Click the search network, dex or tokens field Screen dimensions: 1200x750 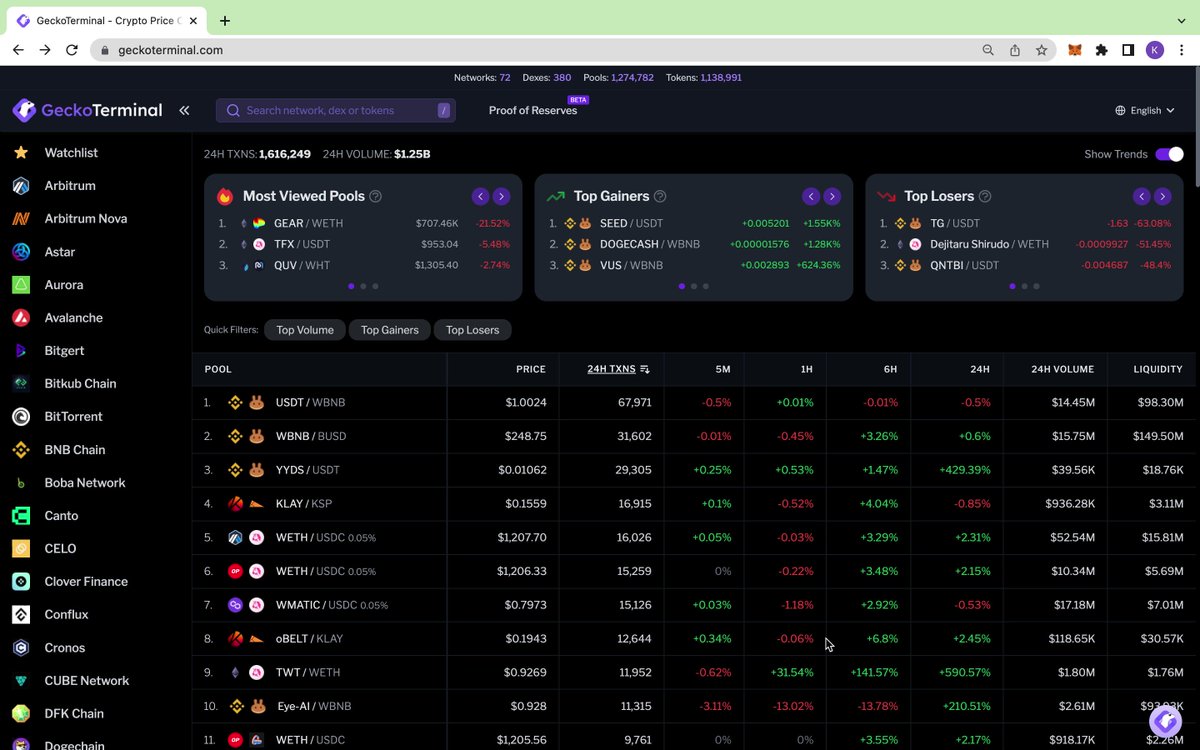[x=336, y=111]
